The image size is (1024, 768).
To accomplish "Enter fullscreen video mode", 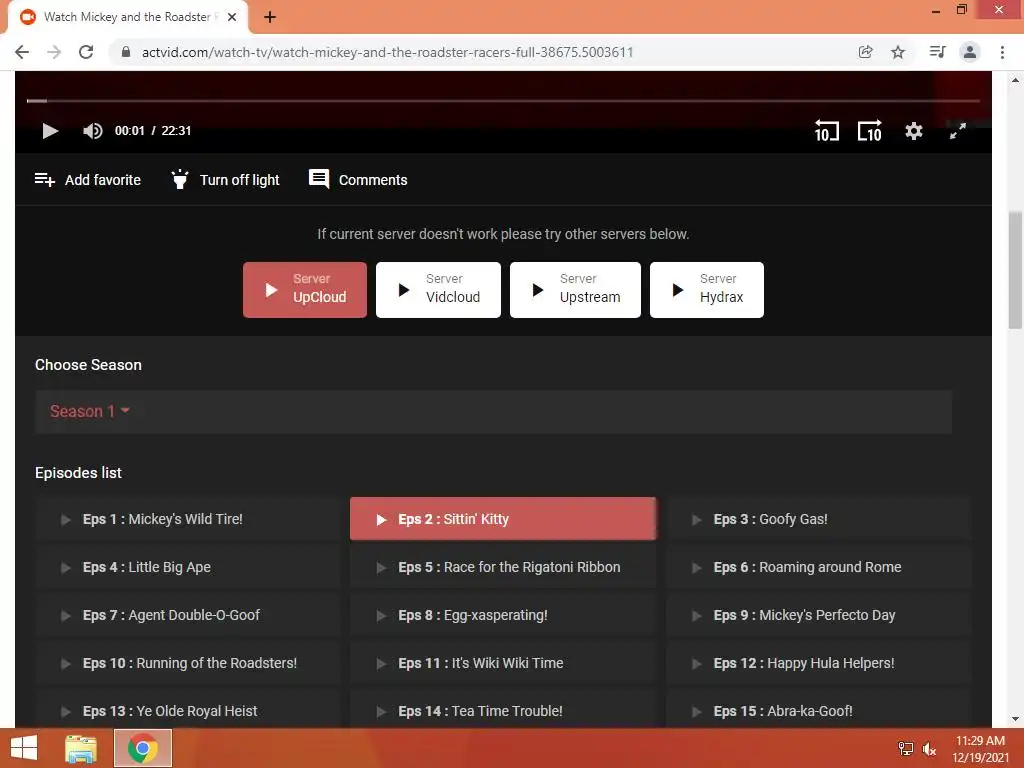I will 957,131.
